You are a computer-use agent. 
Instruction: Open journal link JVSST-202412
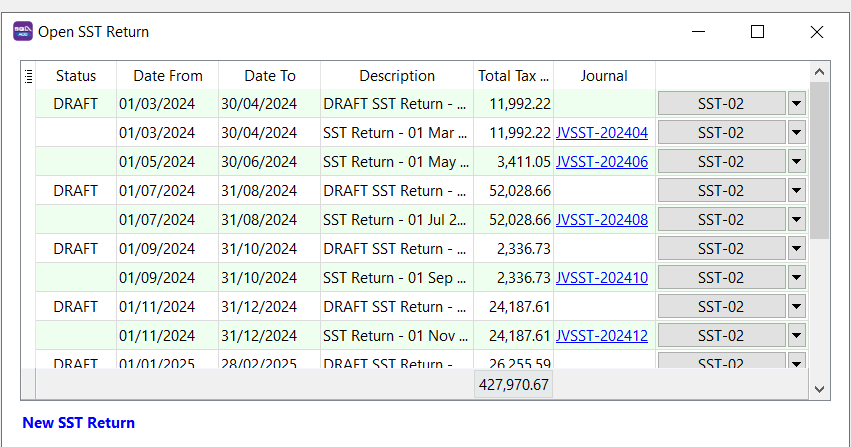601,336
